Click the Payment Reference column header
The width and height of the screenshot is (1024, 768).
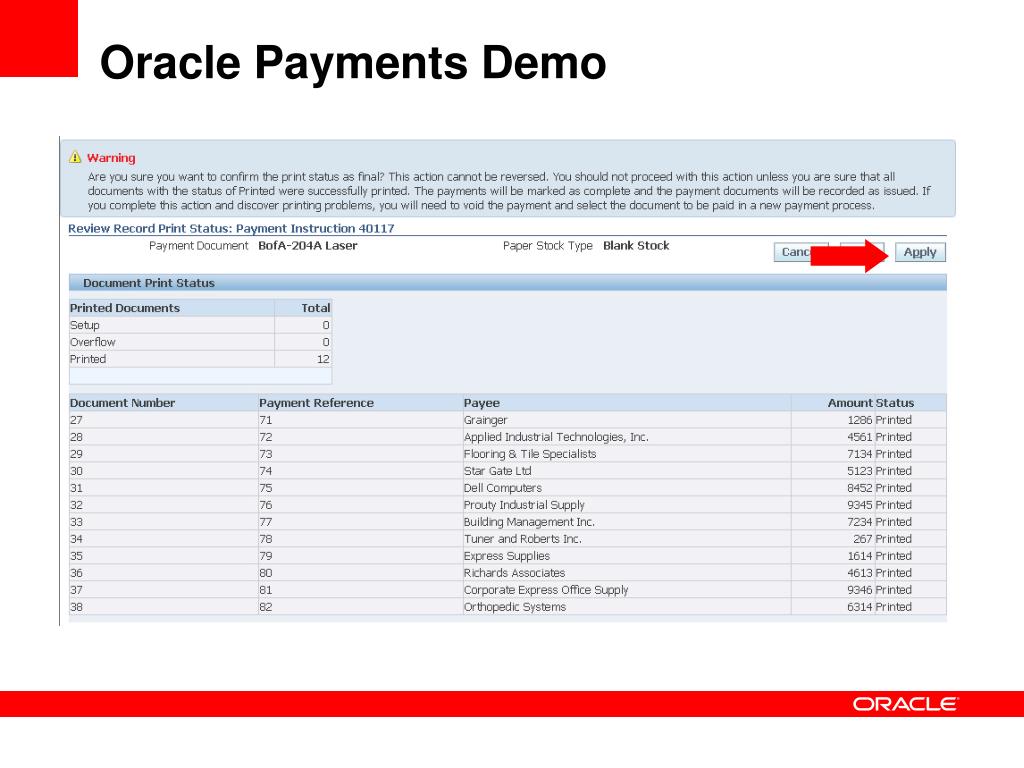[316, 403]
